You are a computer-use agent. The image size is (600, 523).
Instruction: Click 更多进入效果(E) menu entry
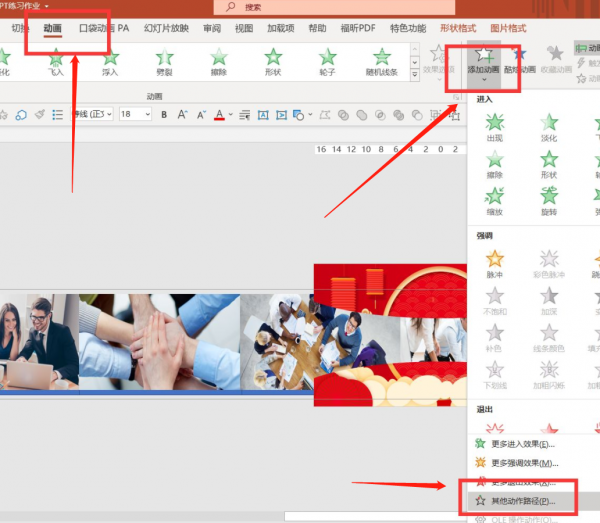pyautogui.click(x=523, y=444)
